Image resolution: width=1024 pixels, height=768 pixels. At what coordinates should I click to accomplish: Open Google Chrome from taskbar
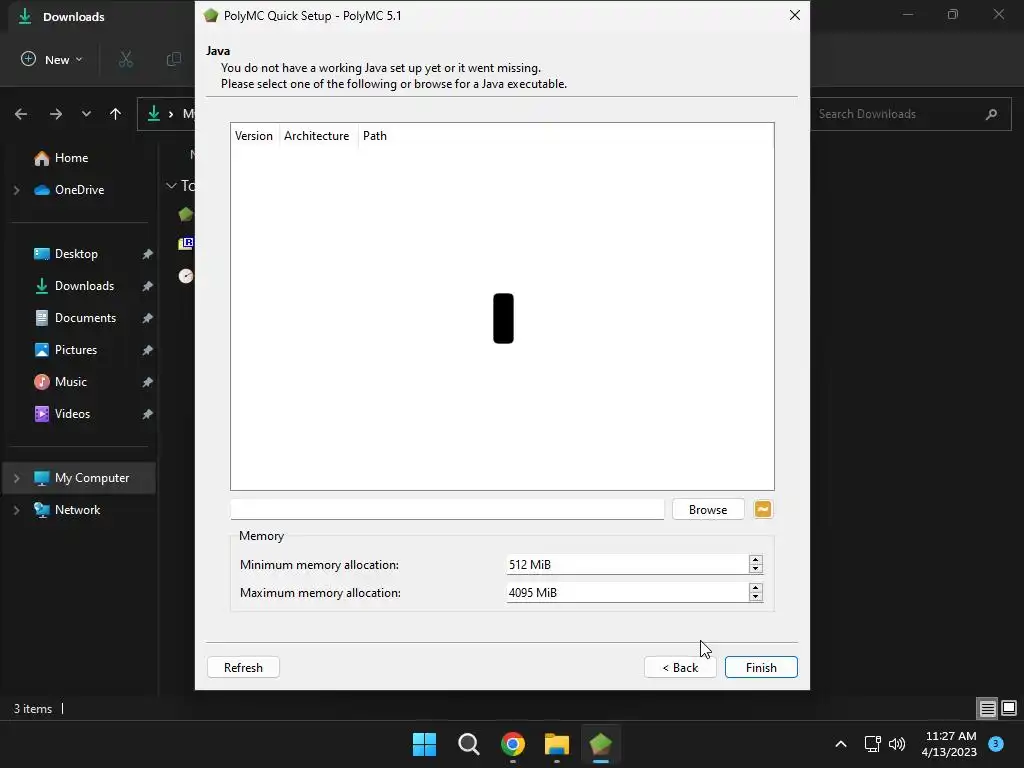pyautogui.click(x=513, y=744)
